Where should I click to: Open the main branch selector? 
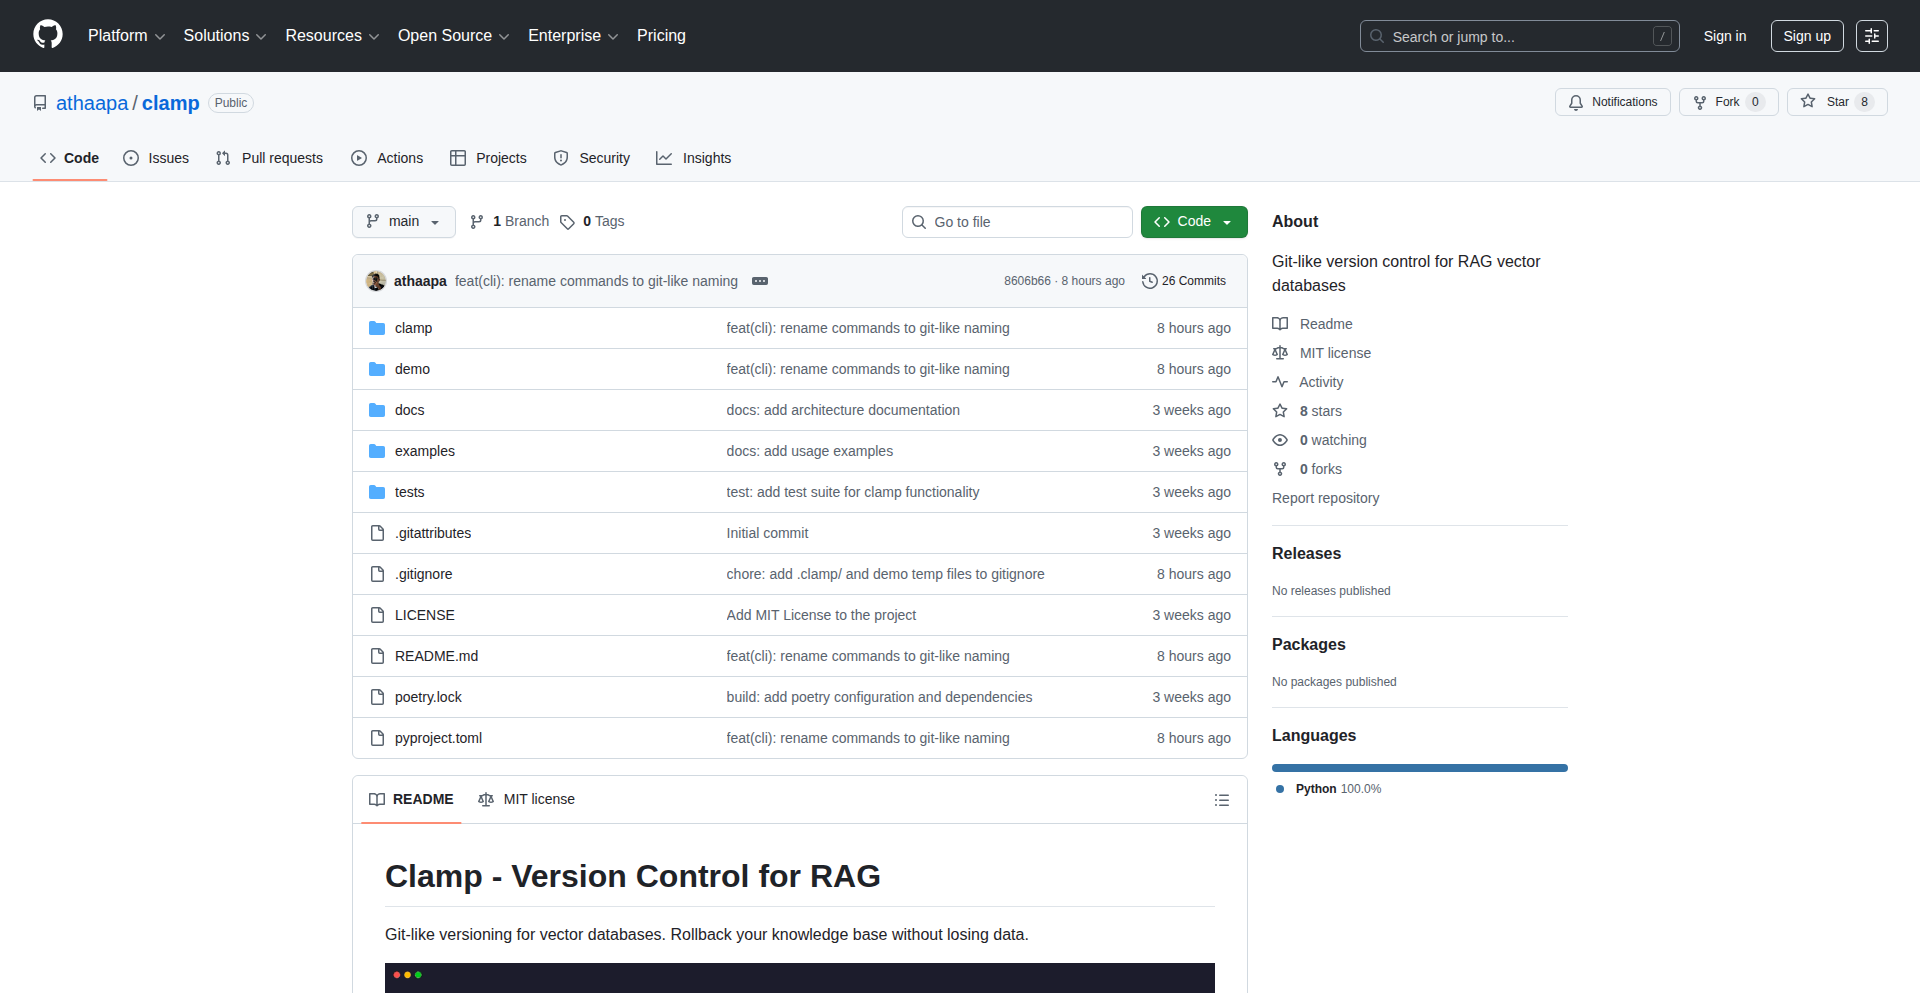(403, 221)
